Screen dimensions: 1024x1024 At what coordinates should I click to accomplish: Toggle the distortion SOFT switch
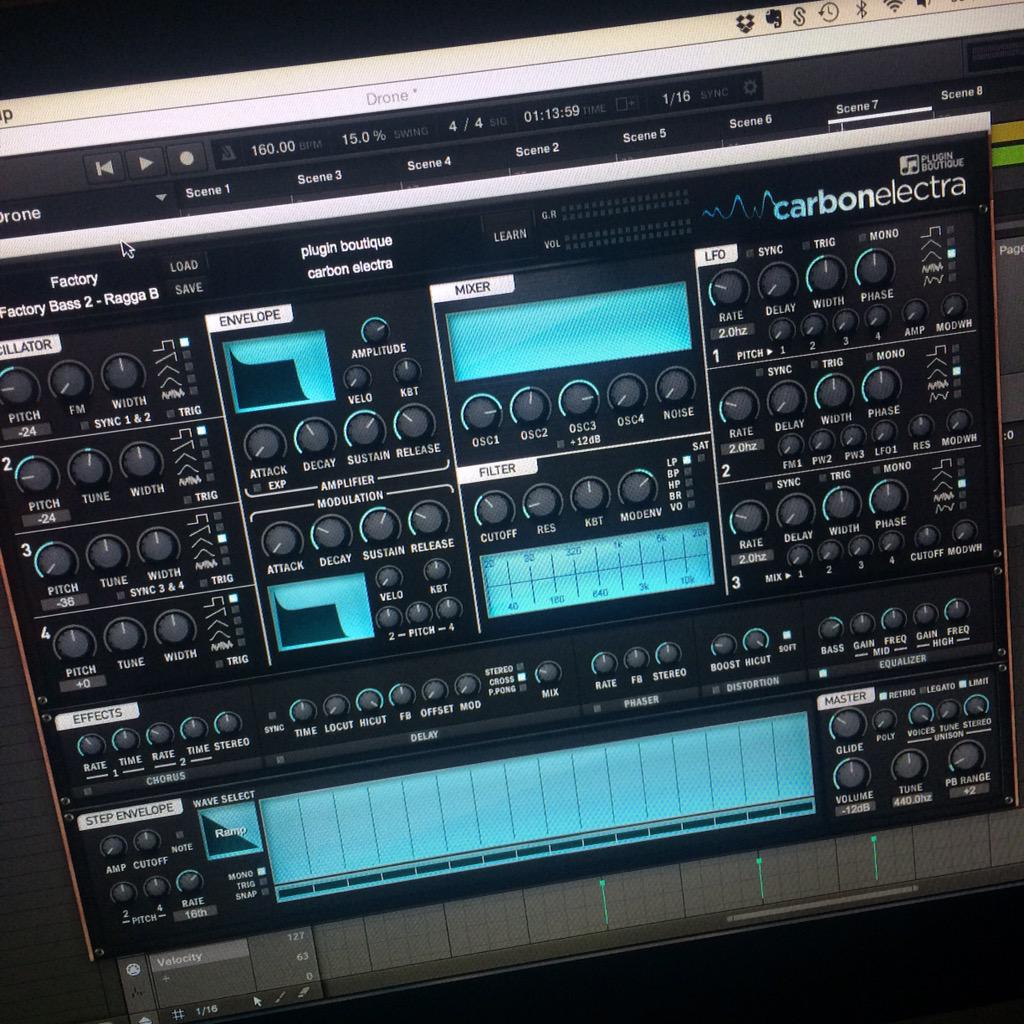[787, 635]
